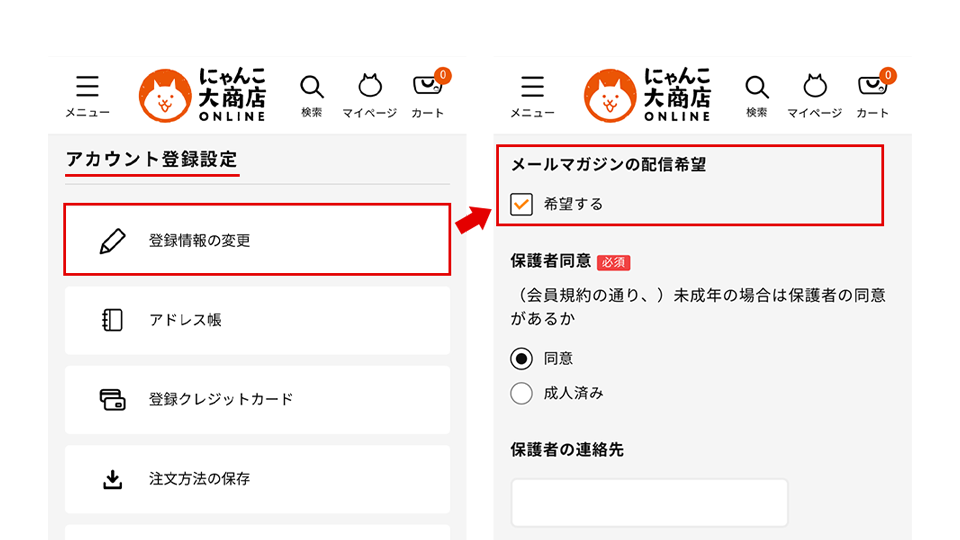Screen dimensions: 960x540
Task: Uncheck the 希望する newsletter checkbox
Action: 521,204
